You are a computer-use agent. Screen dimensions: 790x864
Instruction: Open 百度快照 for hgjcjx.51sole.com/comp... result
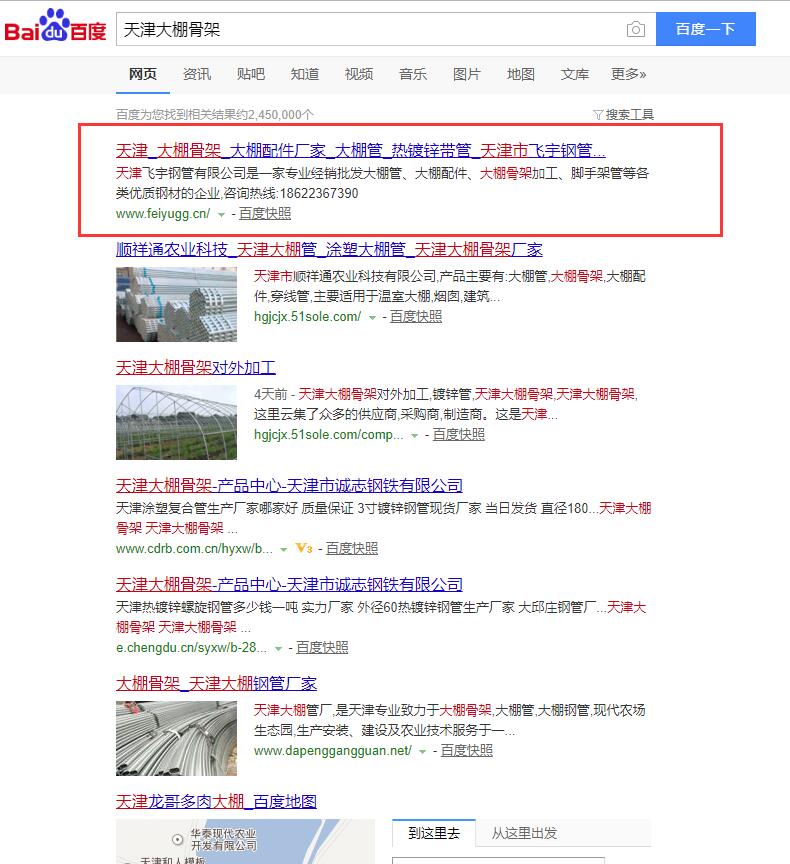click(x=458, y=434)
